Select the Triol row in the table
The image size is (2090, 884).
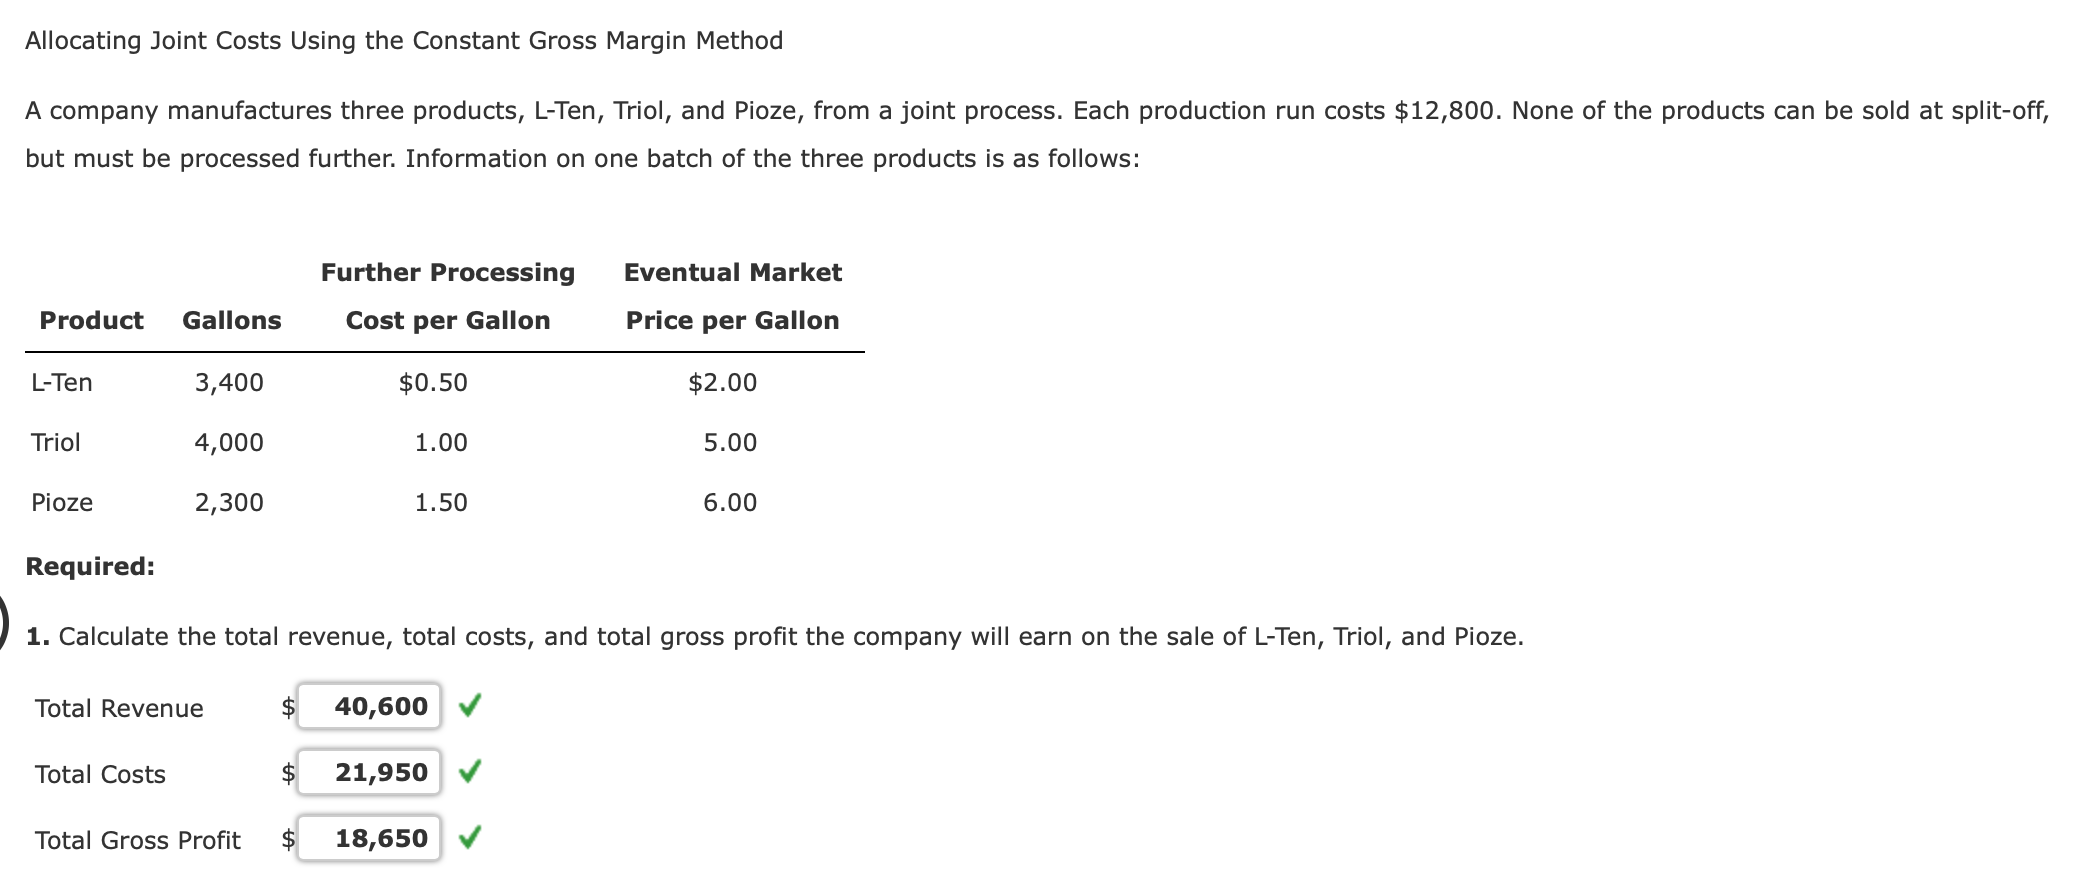[57, 442]
